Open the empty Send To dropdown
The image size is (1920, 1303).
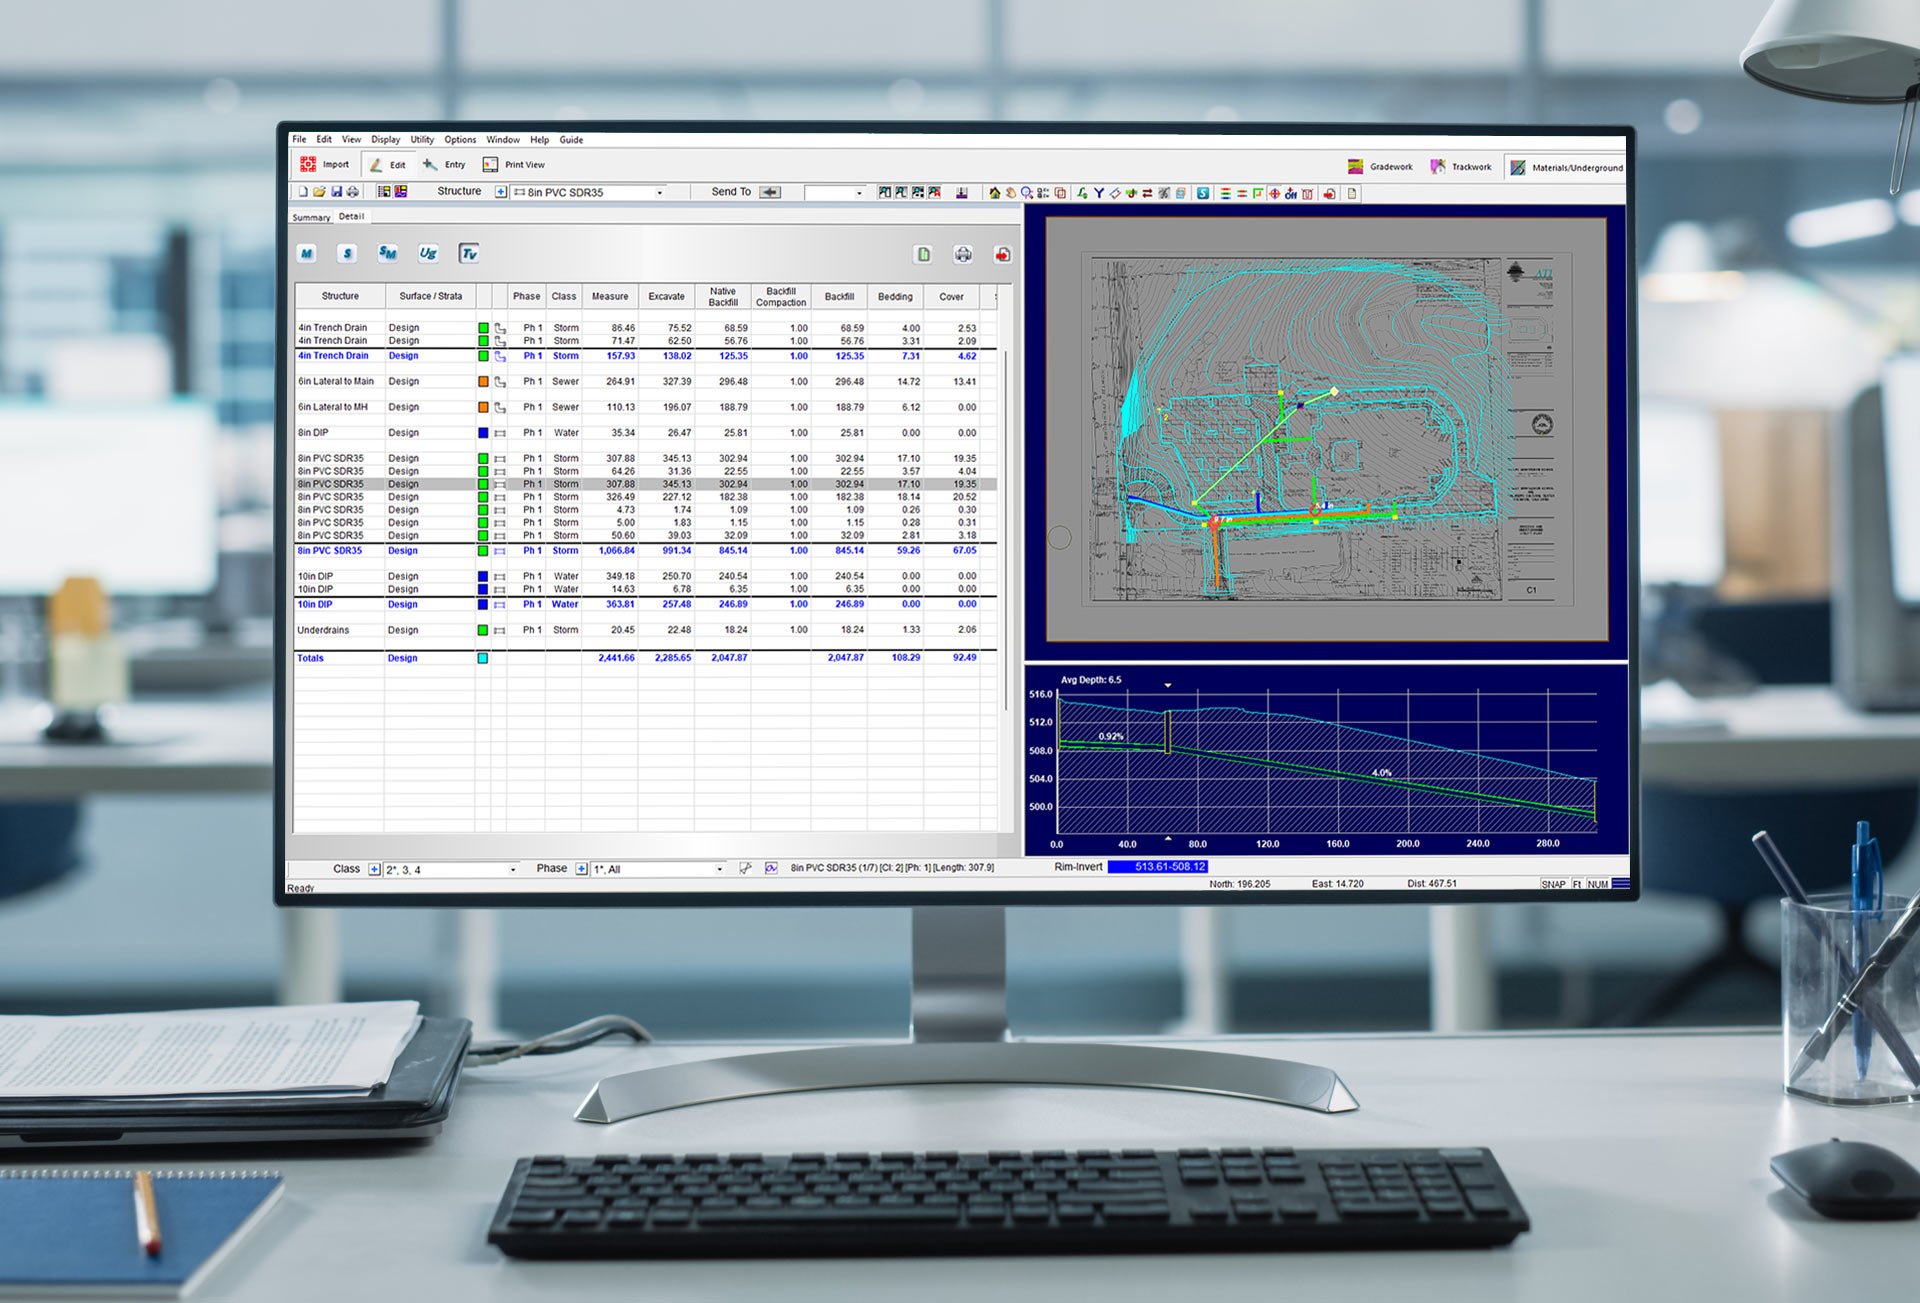pos(835,192)
